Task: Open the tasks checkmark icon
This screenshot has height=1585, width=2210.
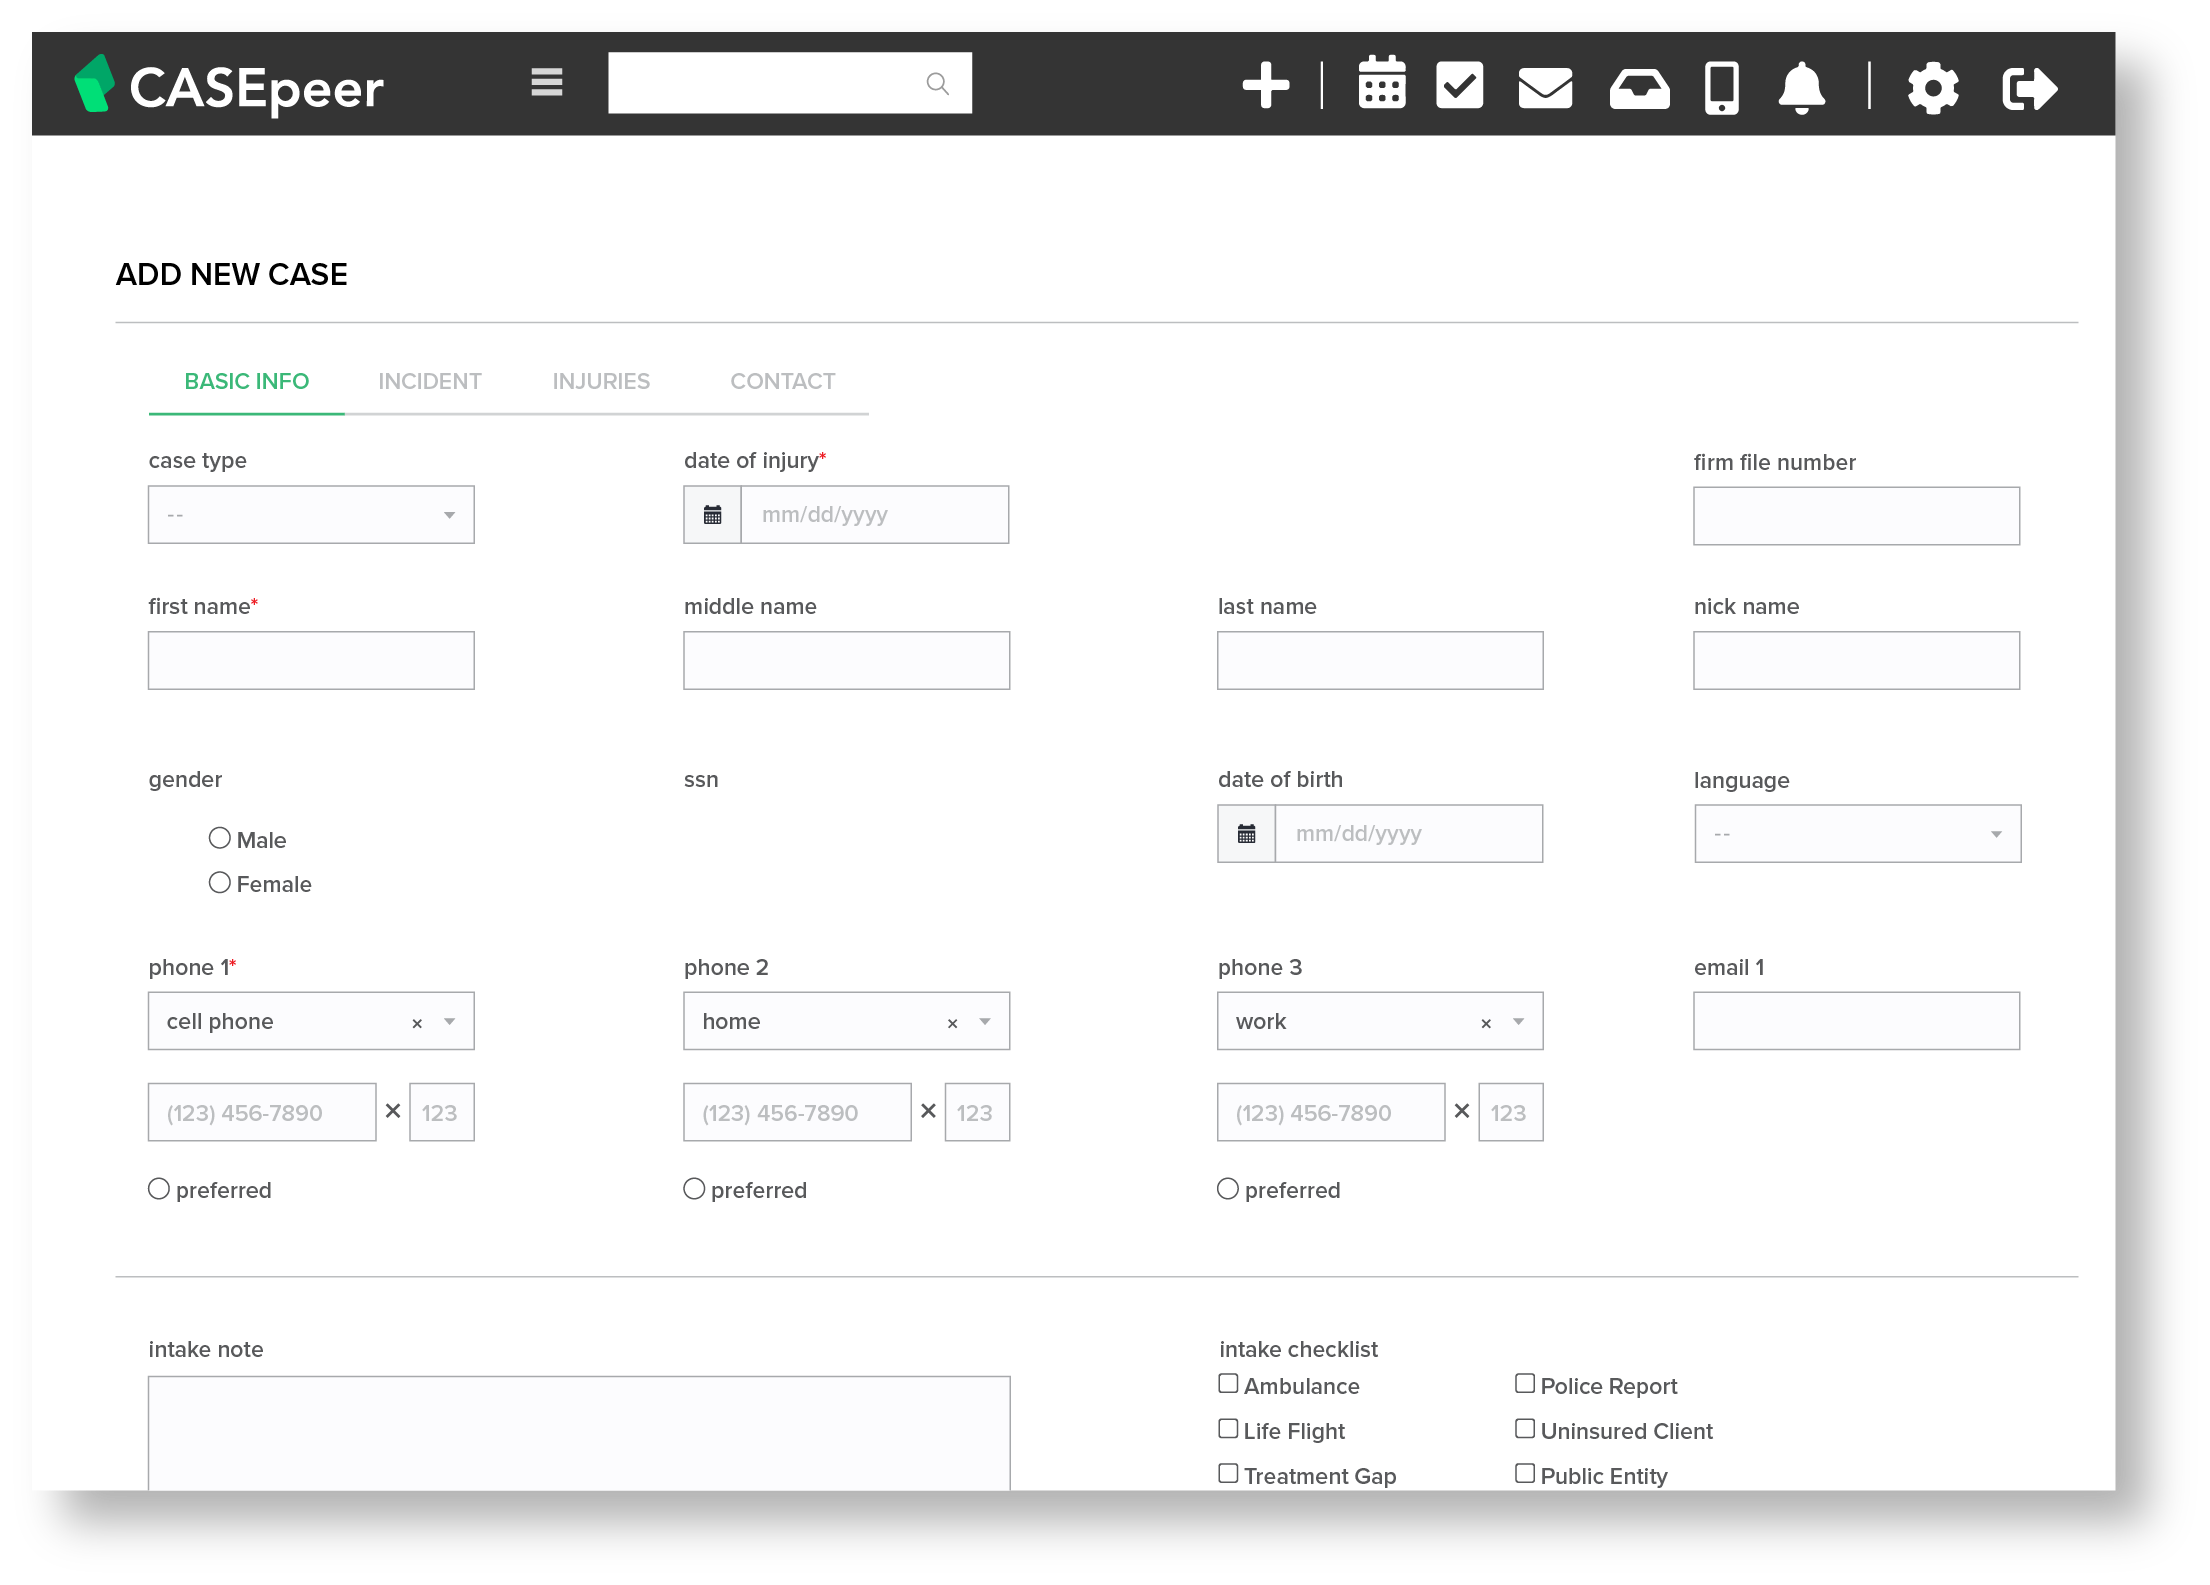Action: click(x=1459, y=86)
